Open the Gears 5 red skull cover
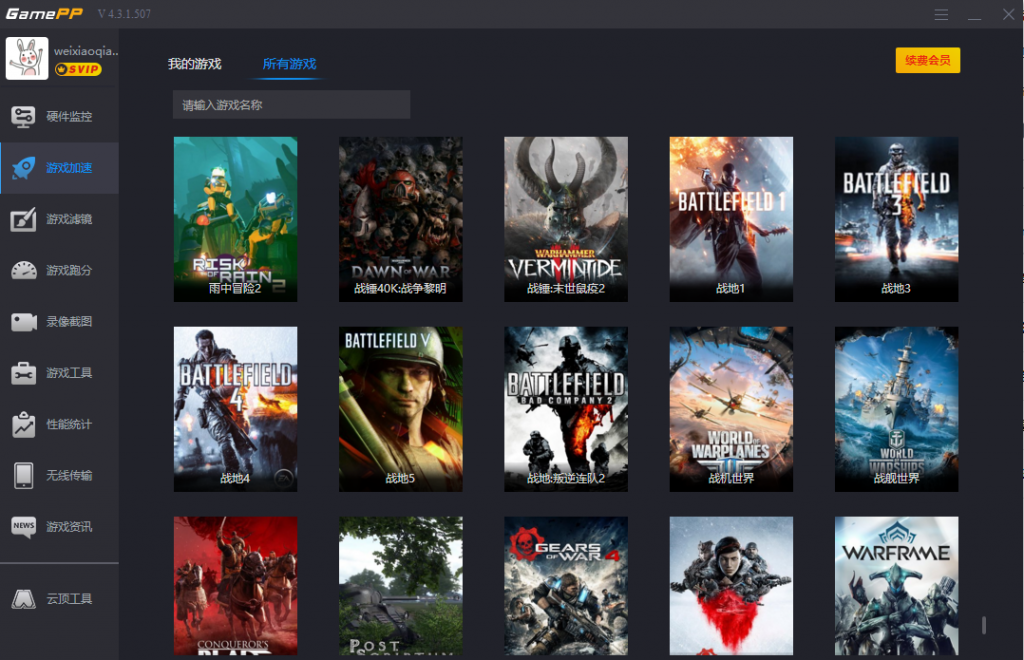The image size is (1024, 660). pos(731,586)
